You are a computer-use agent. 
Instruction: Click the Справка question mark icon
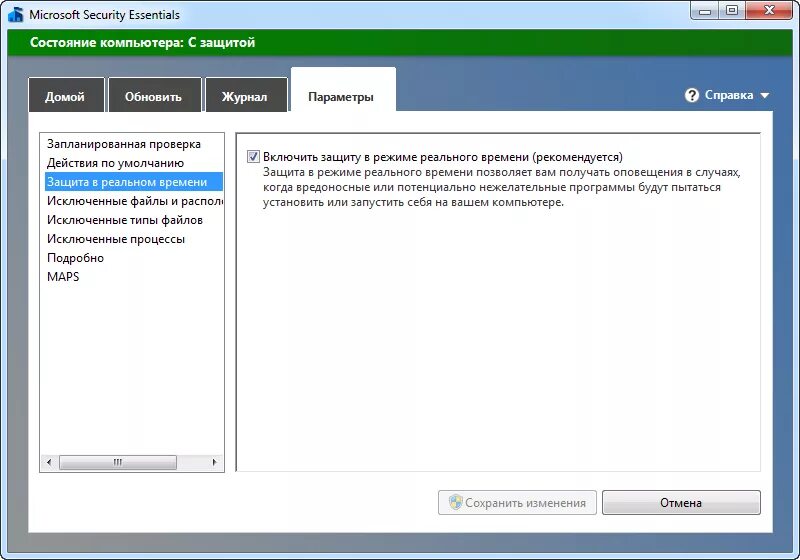[x=691, y=95]
